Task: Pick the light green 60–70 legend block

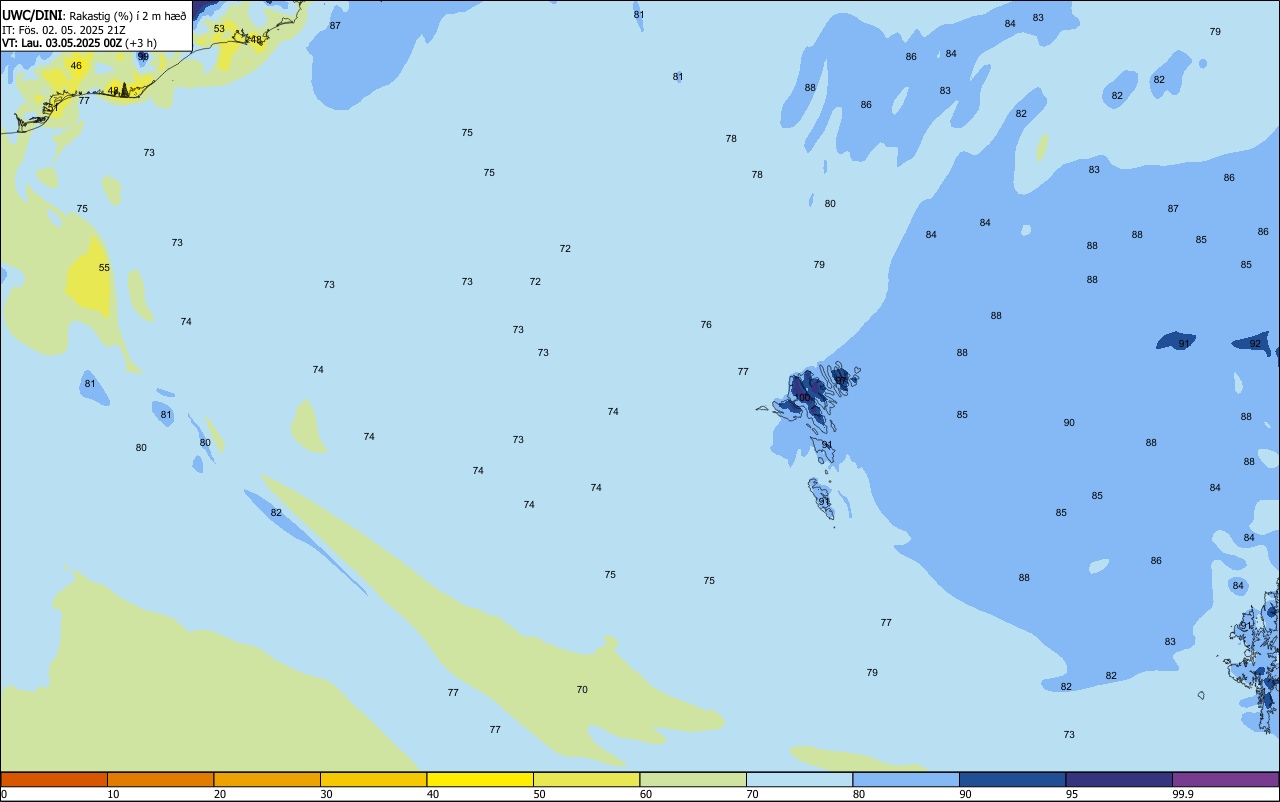Action: (693, 779)
